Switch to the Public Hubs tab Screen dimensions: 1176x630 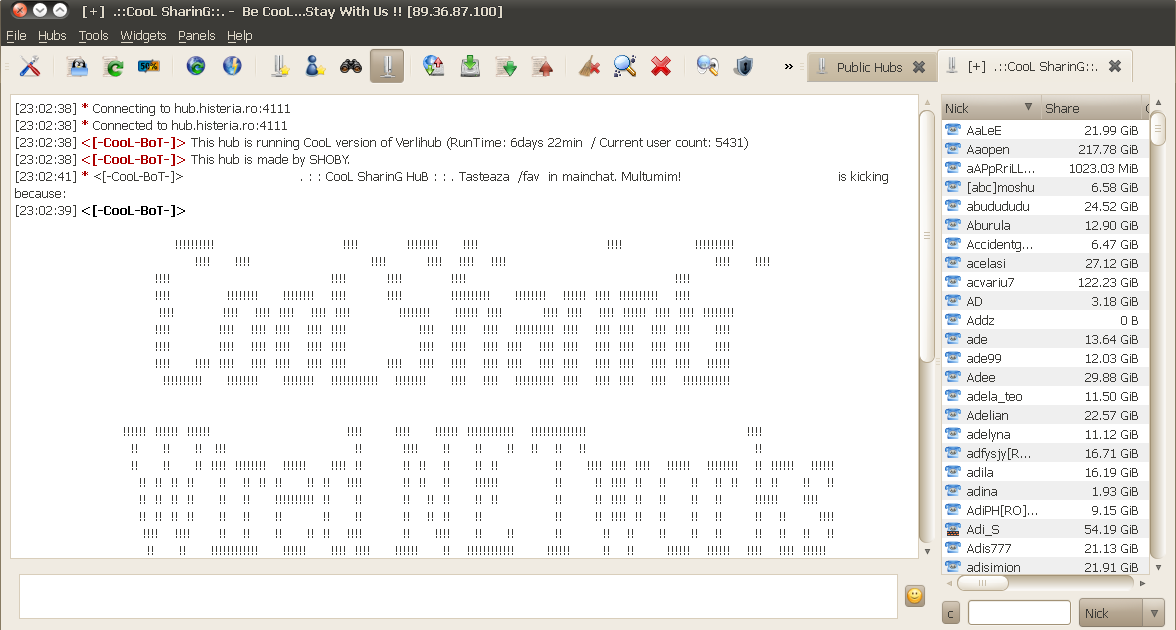click(868, 67)
